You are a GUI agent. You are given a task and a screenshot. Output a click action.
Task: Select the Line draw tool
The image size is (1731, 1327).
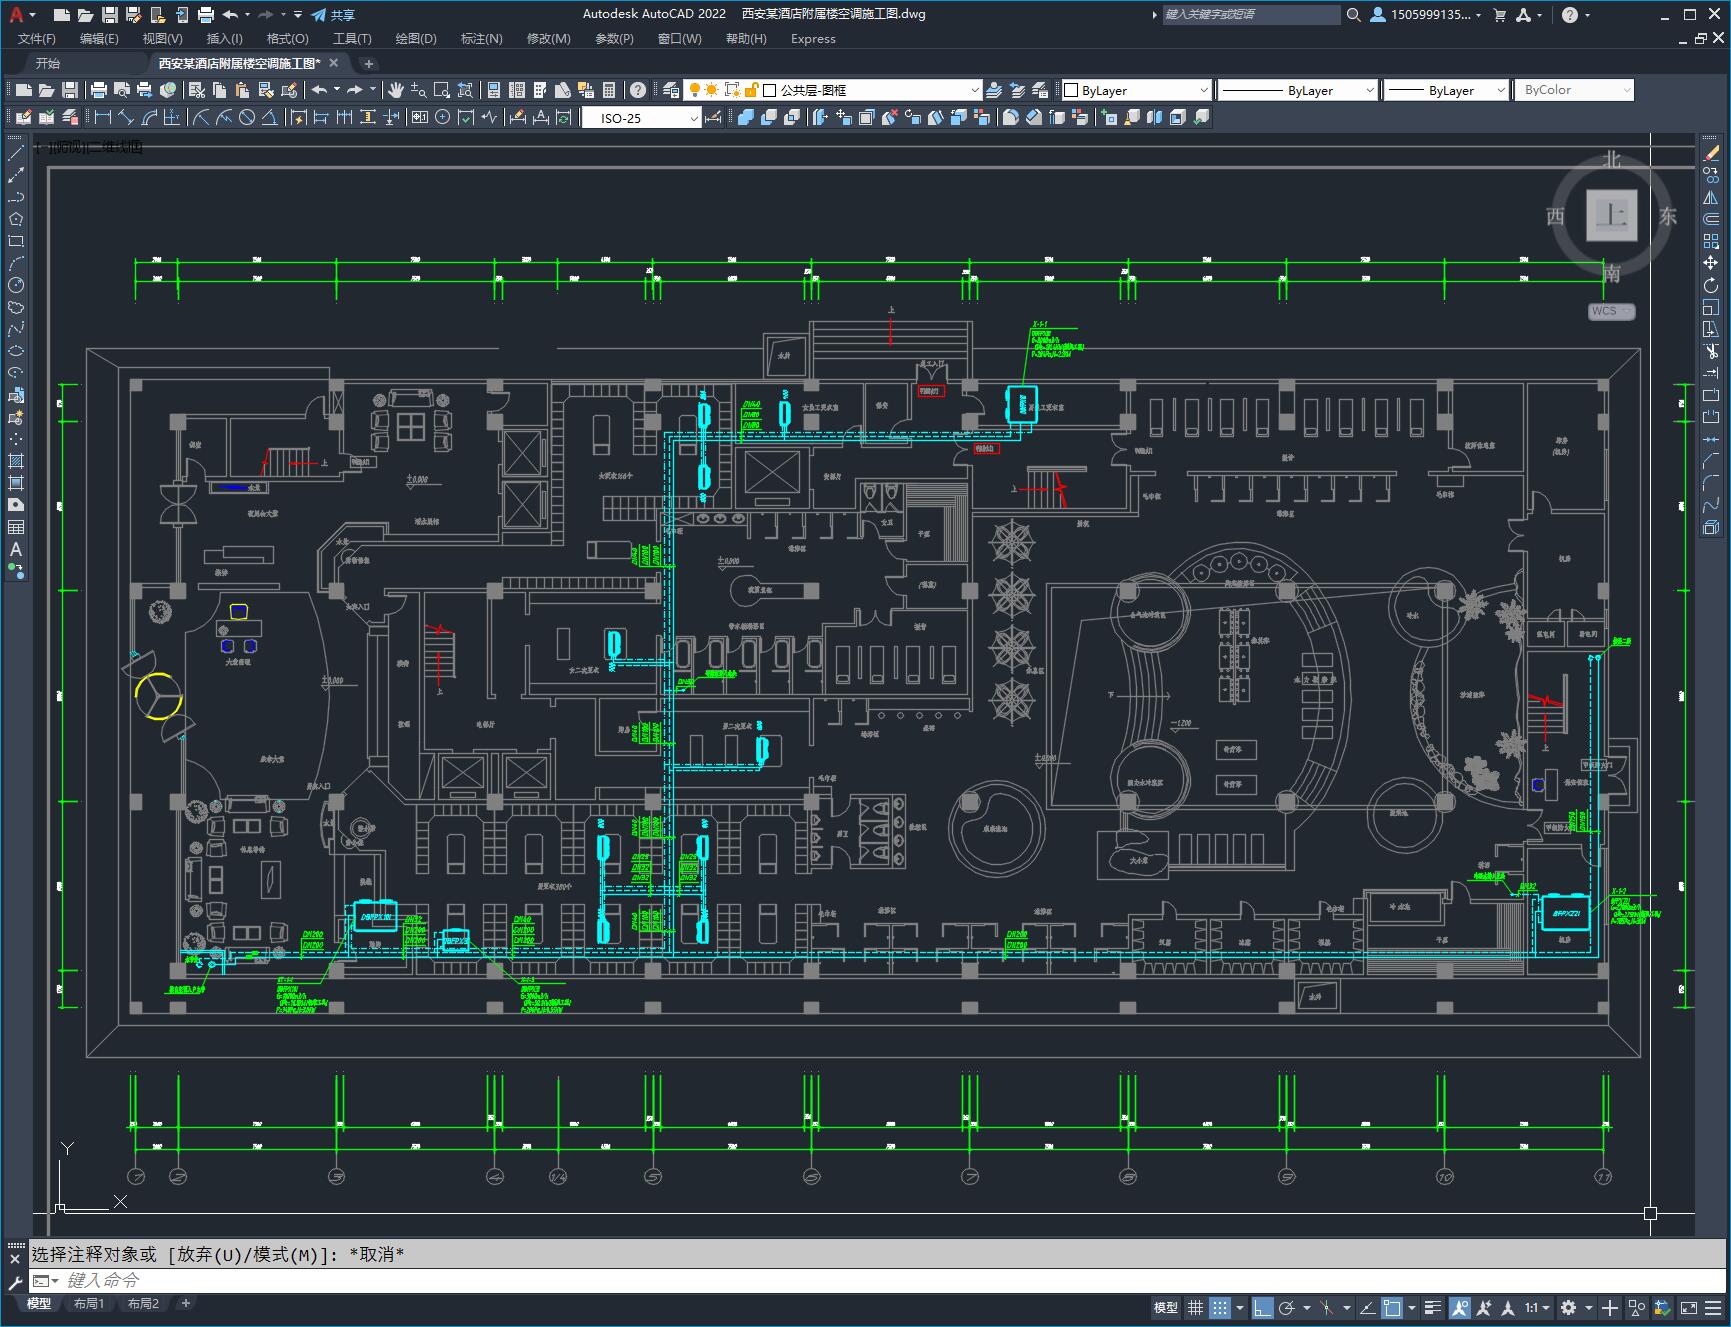point(15,153)
